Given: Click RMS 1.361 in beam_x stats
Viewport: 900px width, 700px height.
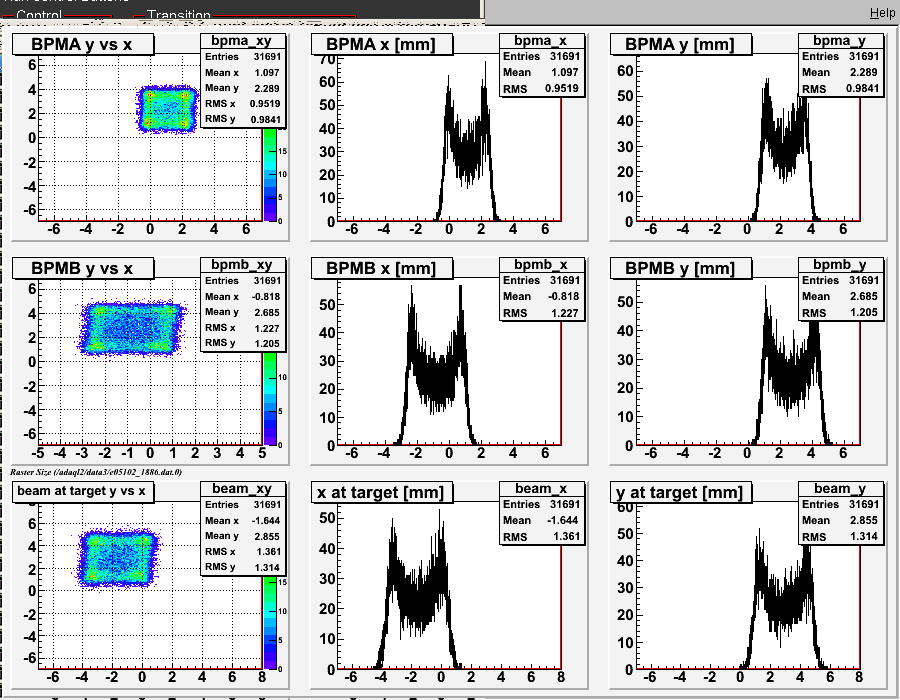Looking at the screenshot, I should point(541,536).
